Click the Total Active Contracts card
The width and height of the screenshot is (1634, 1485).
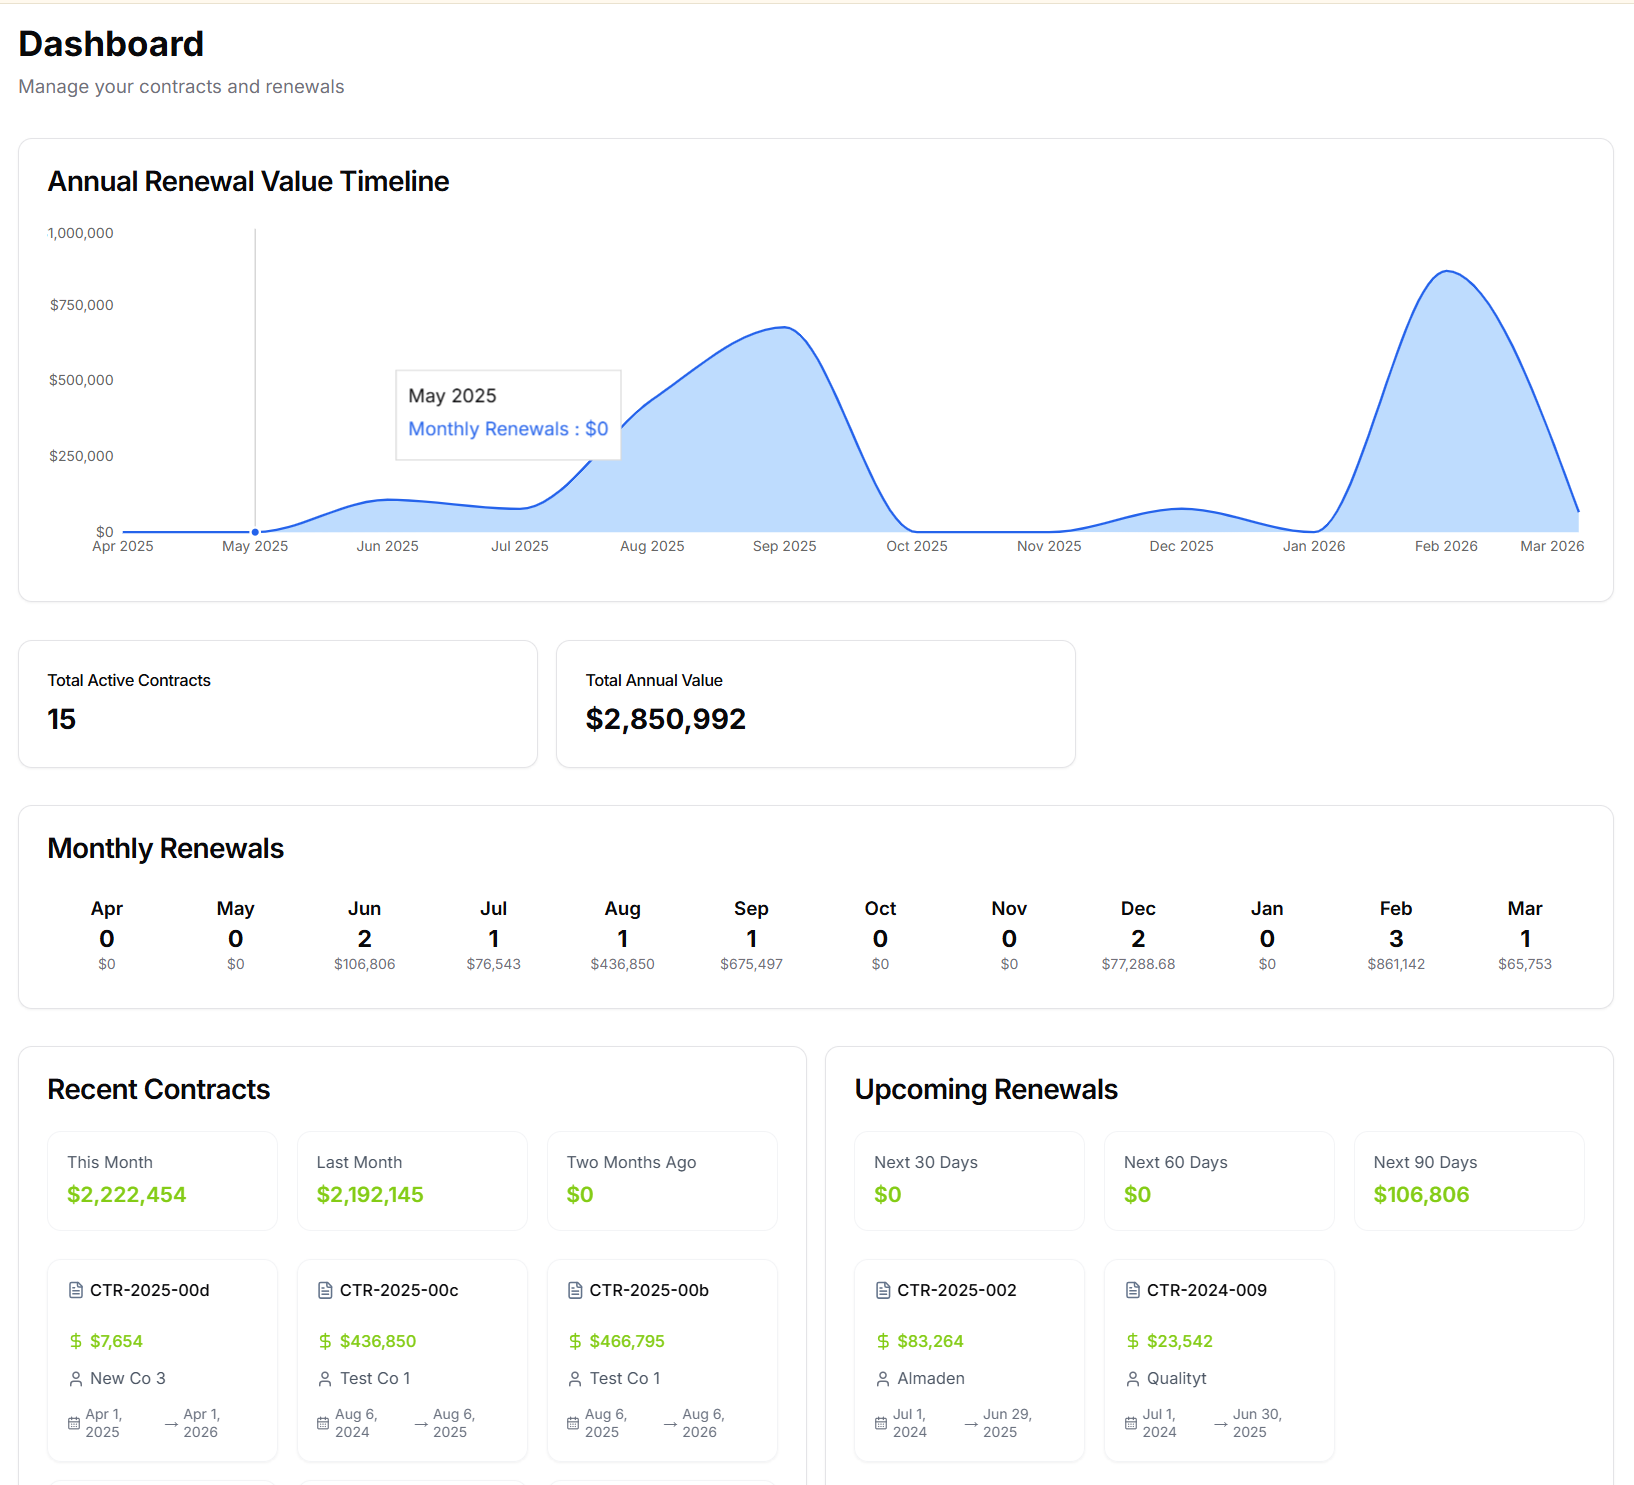pos(277,703)
